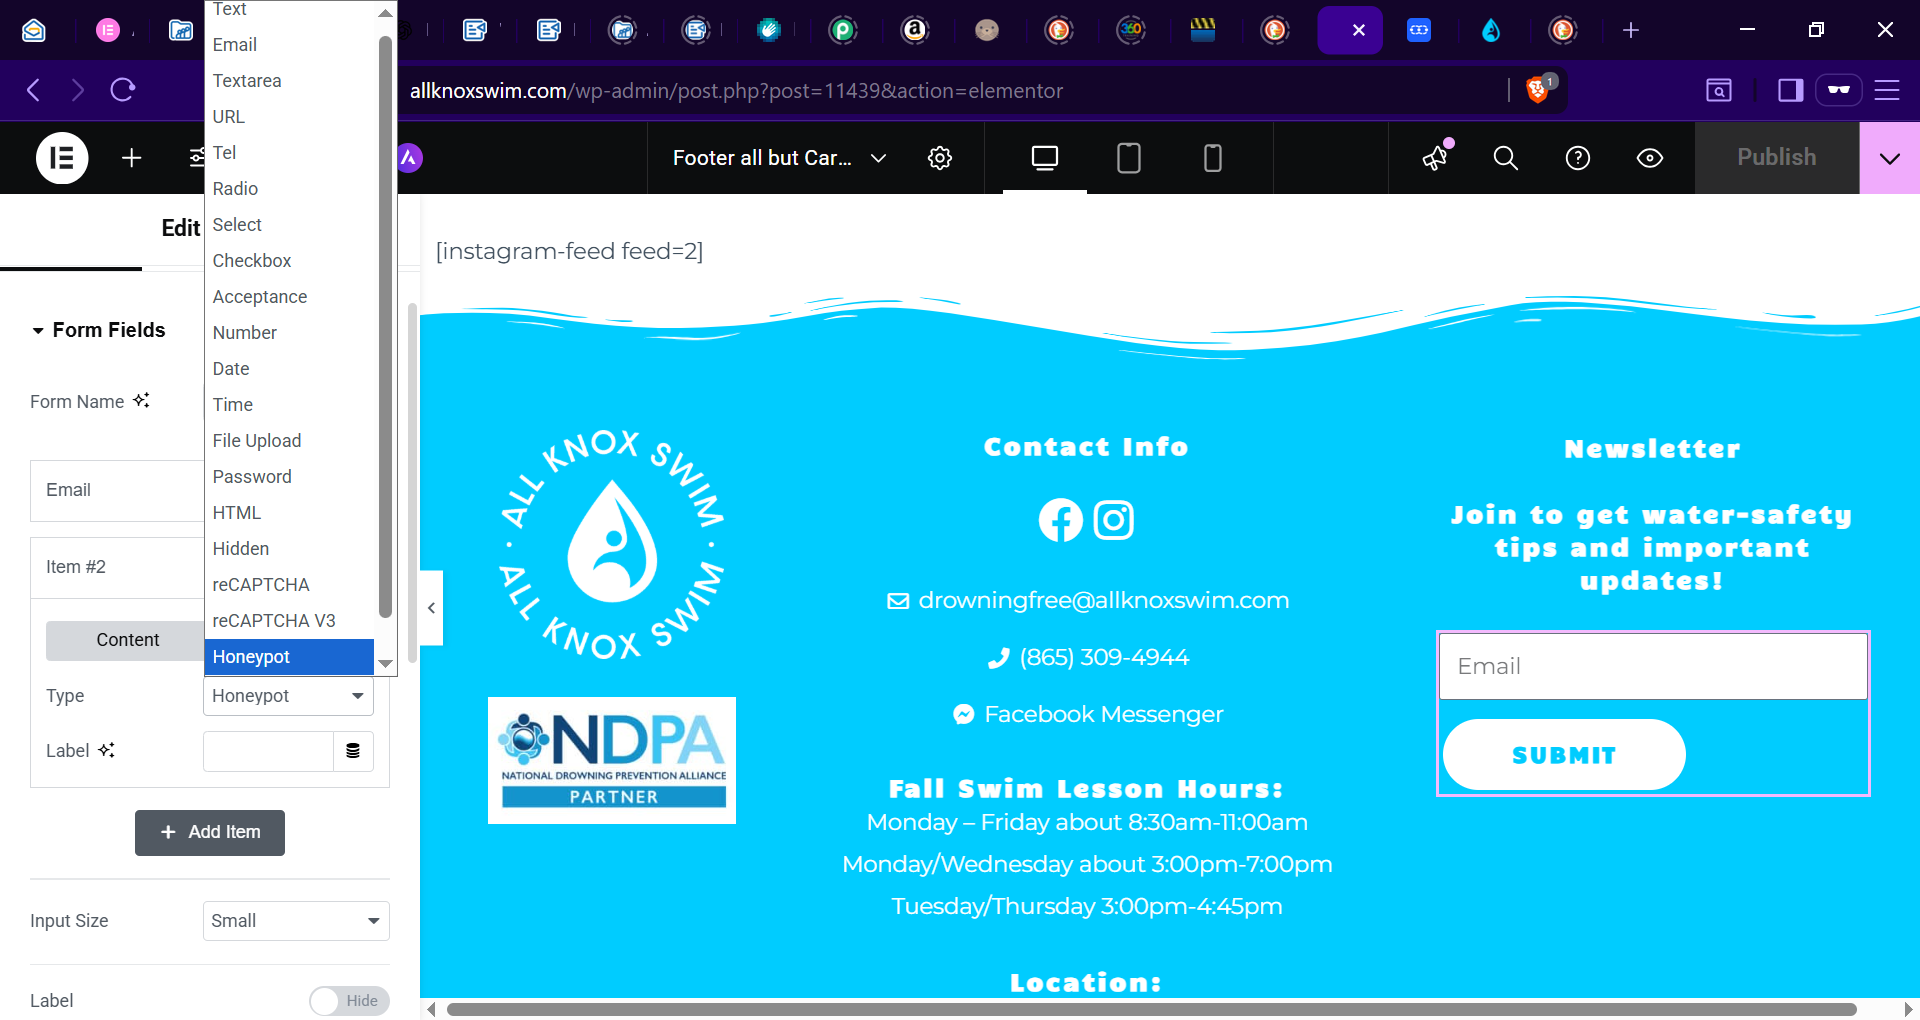Select Email from the type list
This screenshot has width=1920, height=1020.
289,45
